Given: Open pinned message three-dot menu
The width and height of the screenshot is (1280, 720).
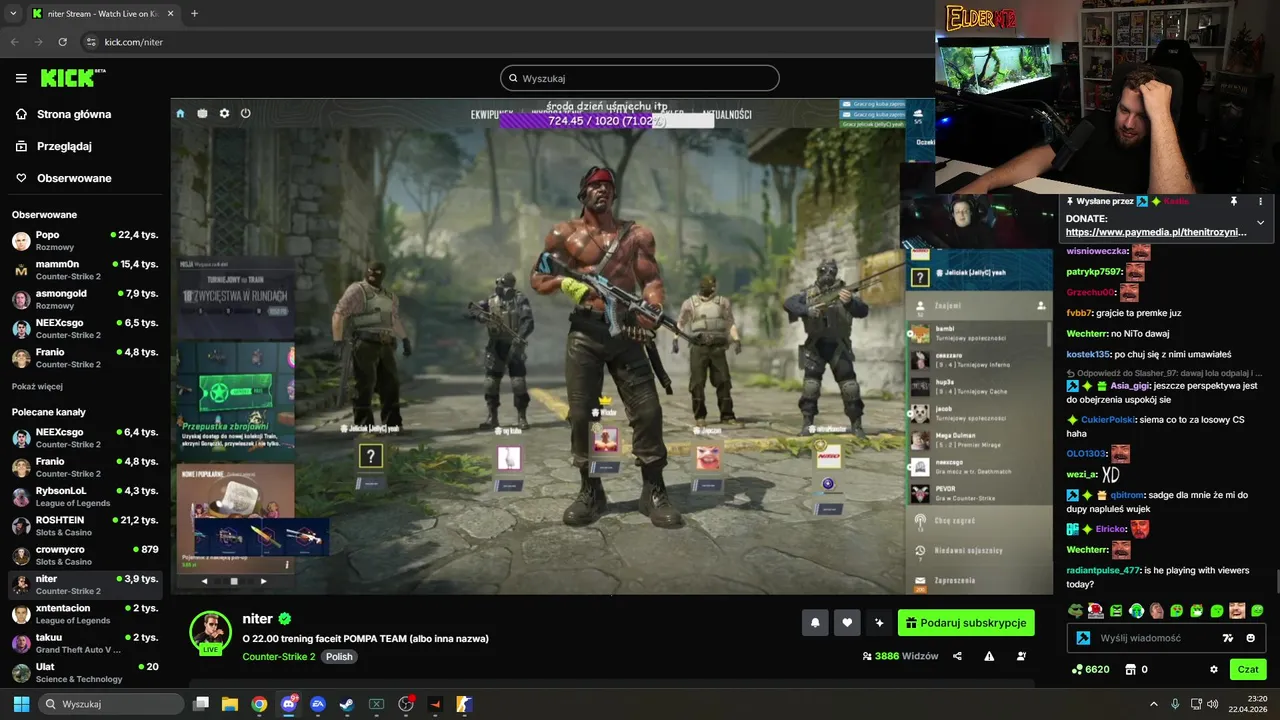Looking at the screenshot, I should pyautogui.click(x=1260, y=201).
